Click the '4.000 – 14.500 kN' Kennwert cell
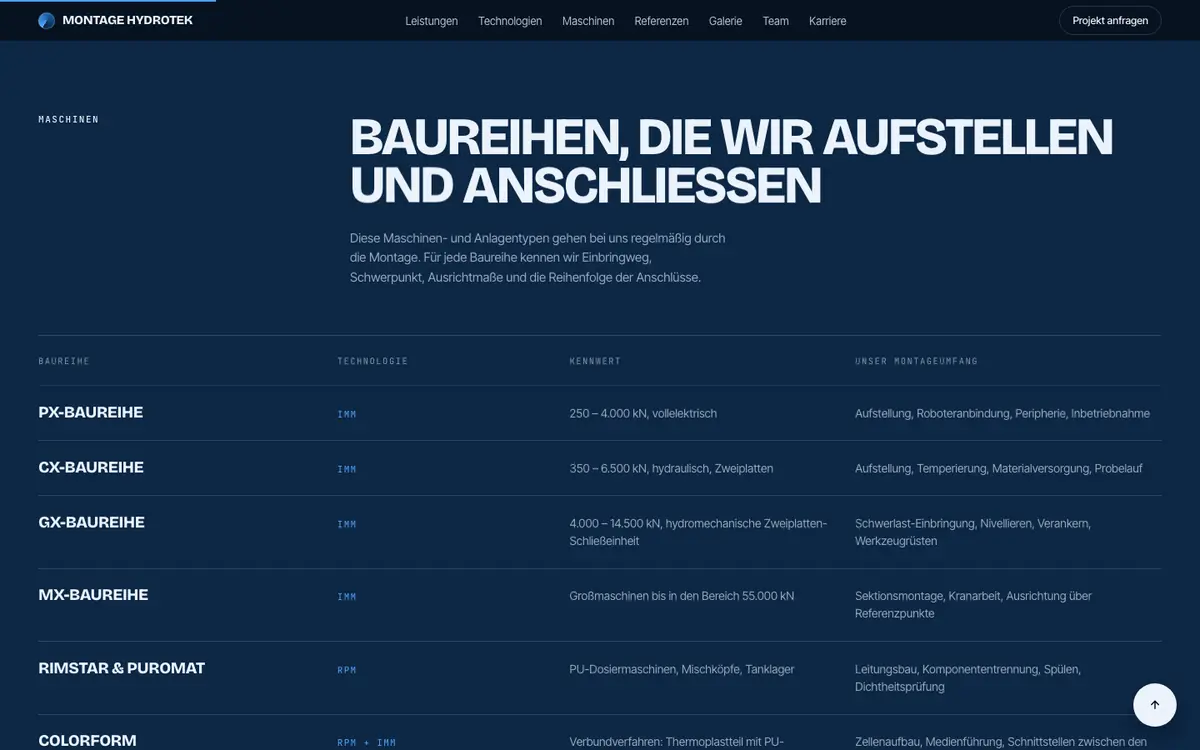The image size is (1200, 750). [698, 532]
